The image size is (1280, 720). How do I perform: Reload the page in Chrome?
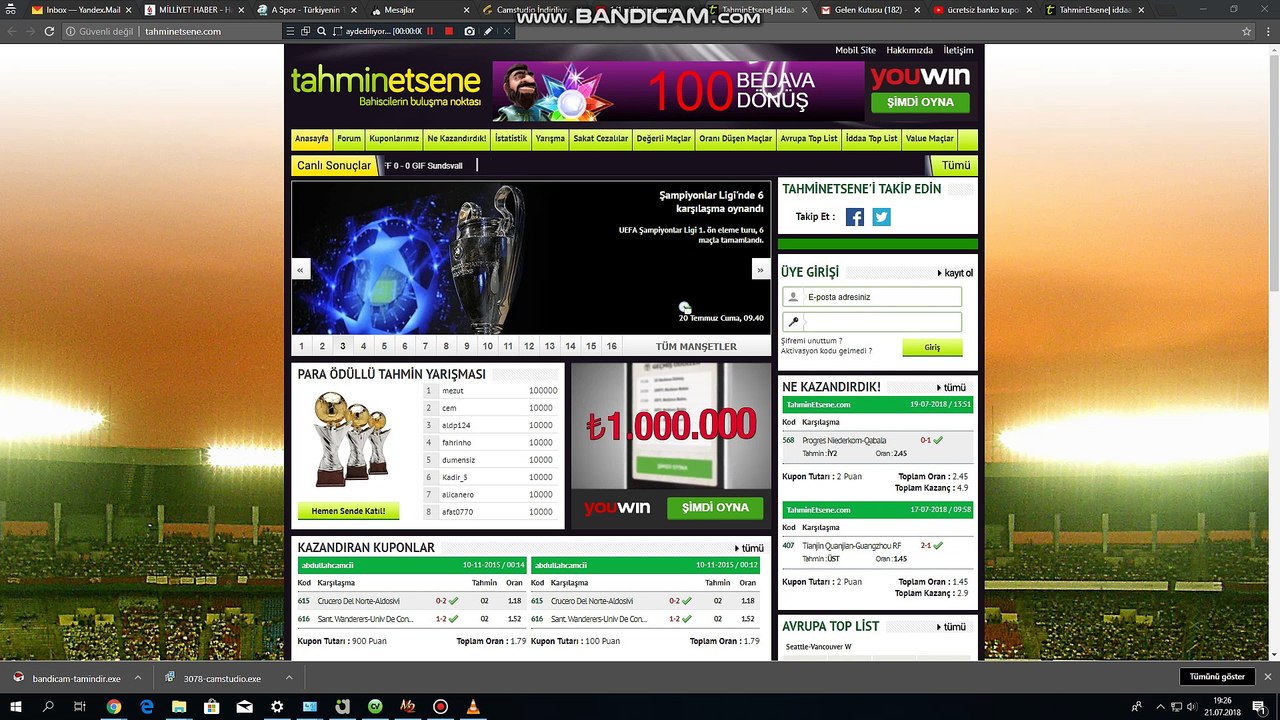click(x=47, y=31)
